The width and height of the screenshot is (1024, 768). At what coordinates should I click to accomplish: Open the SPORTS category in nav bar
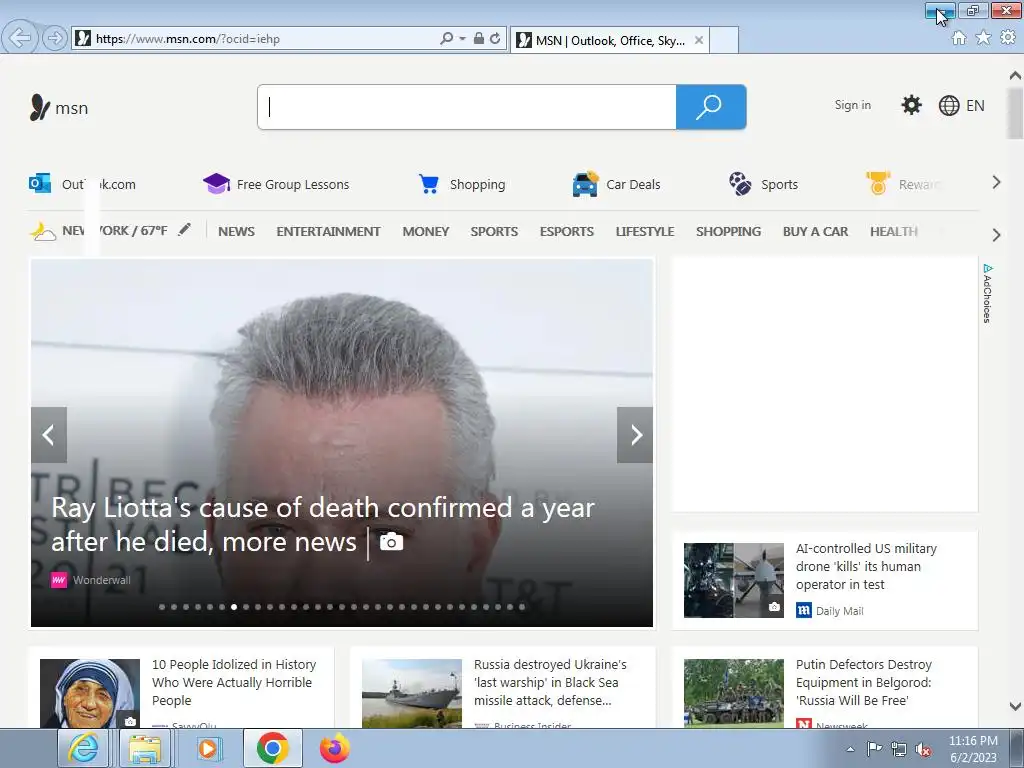(494, 231)
